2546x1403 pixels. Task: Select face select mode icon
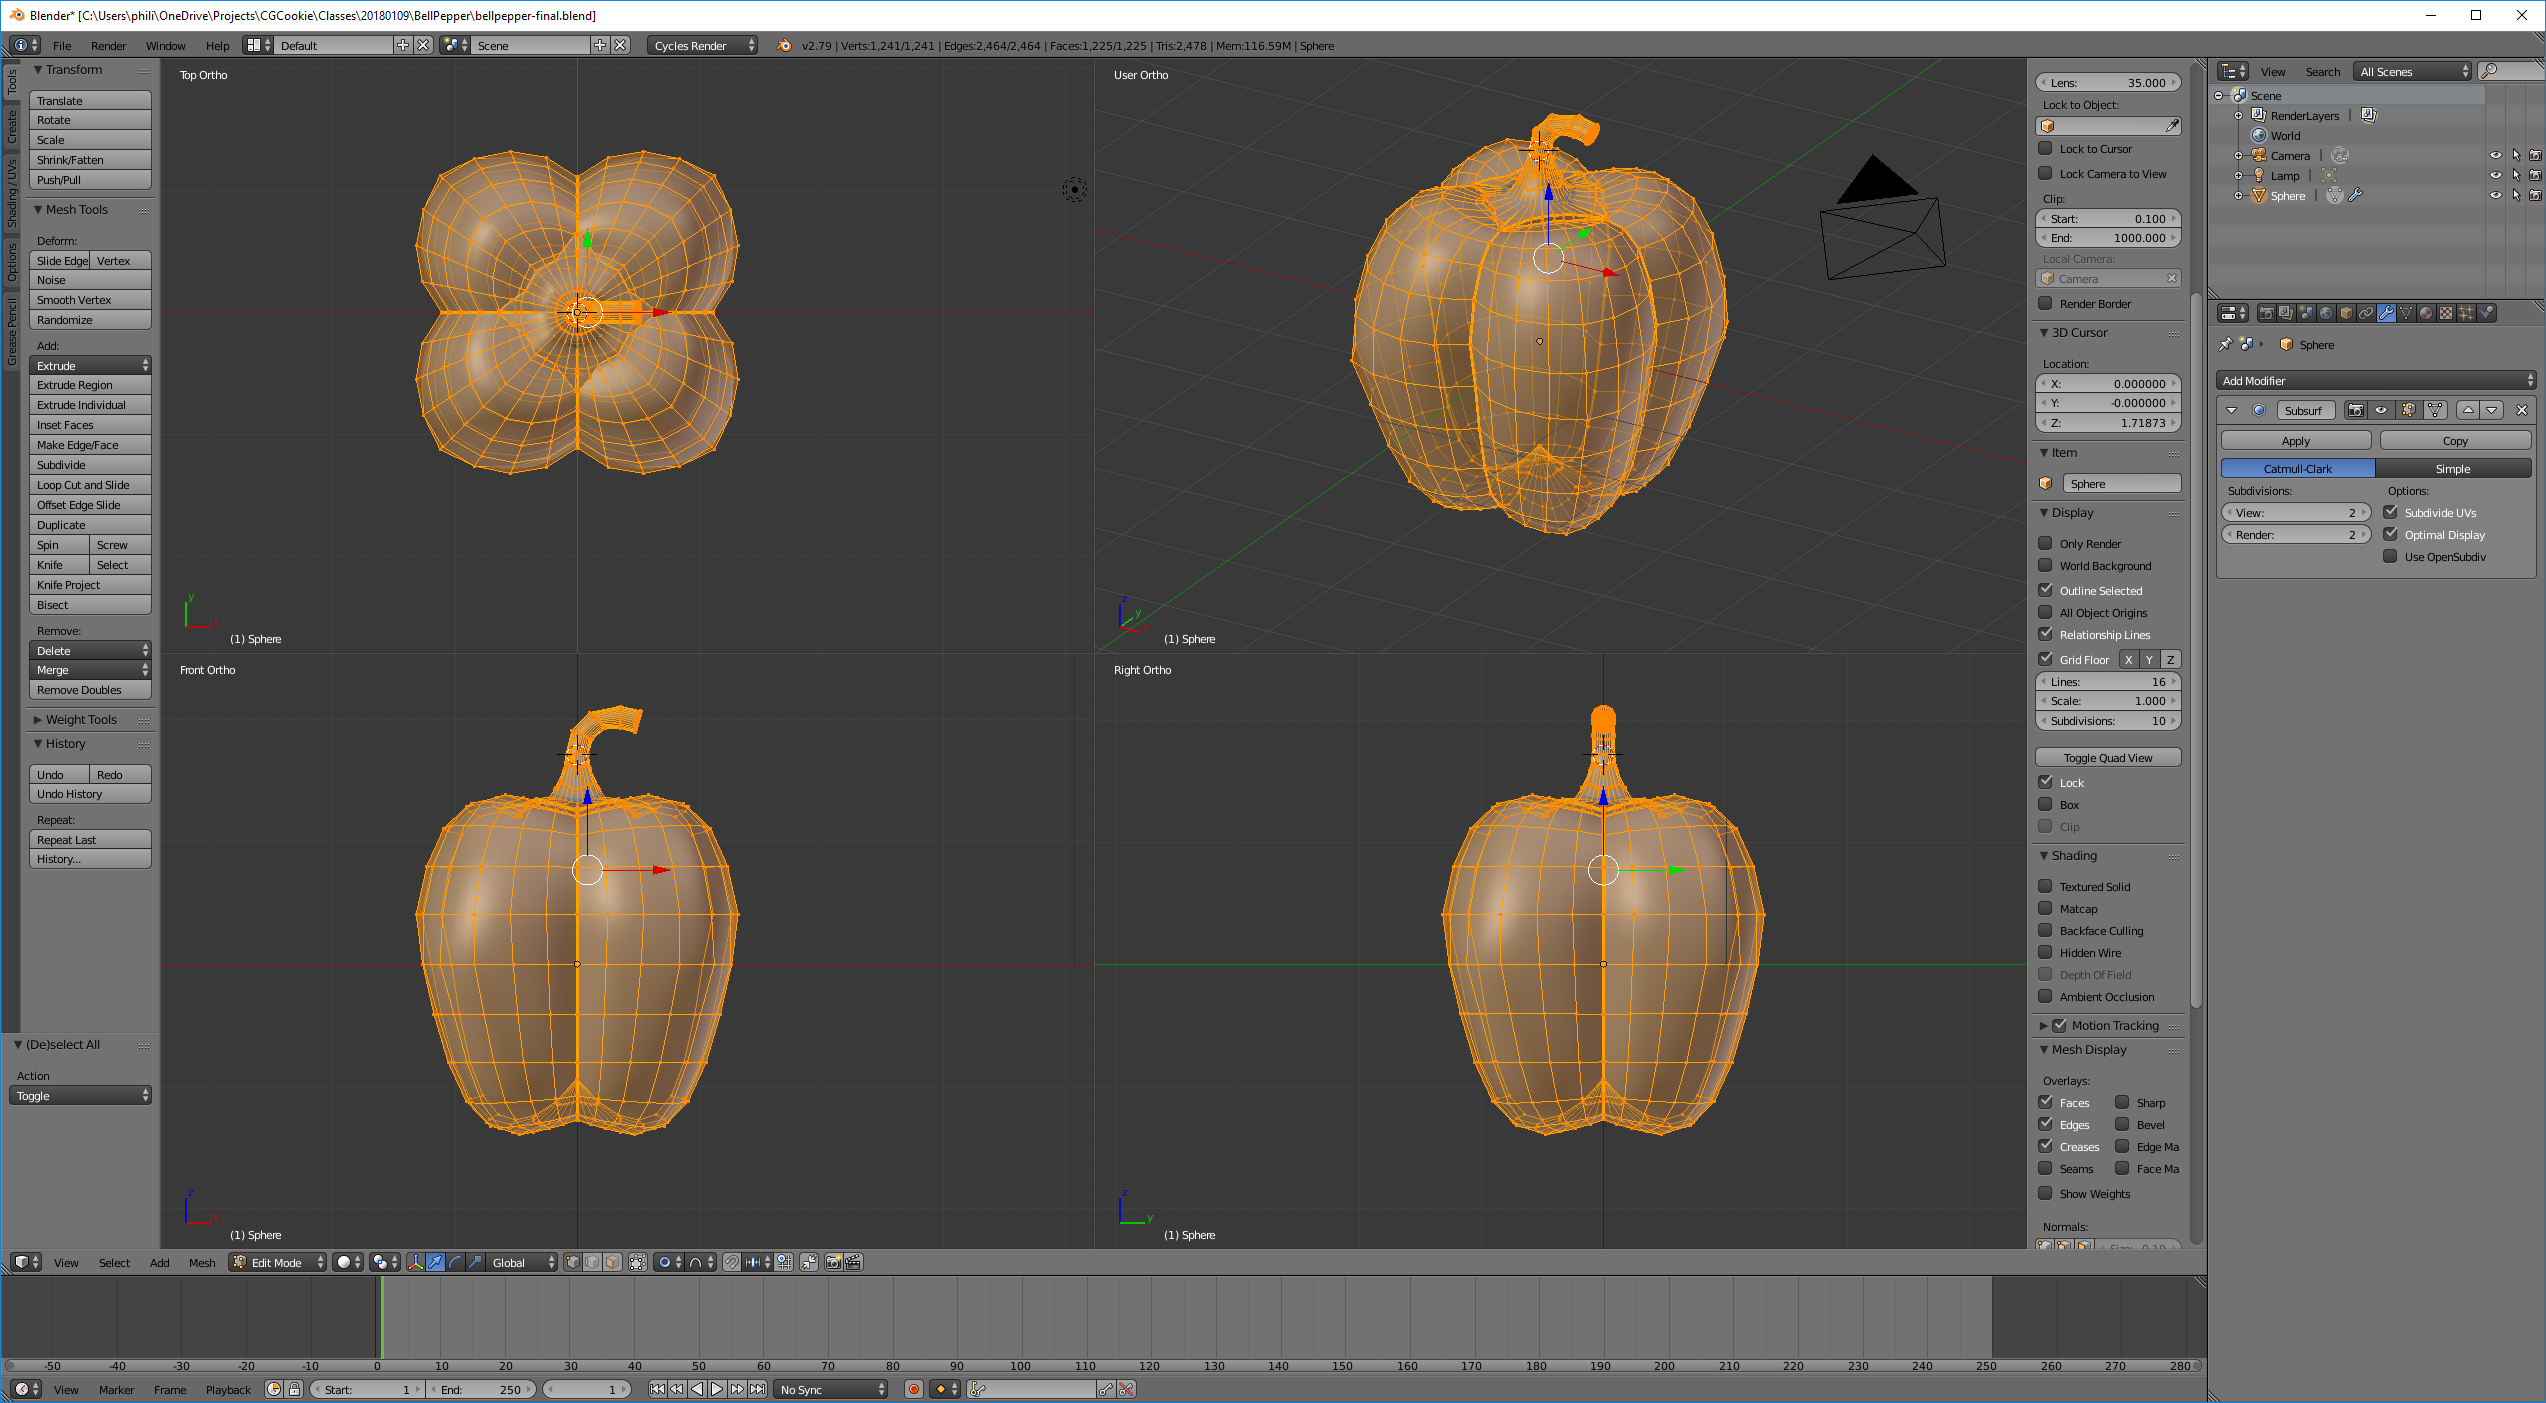pos(612,1262)
